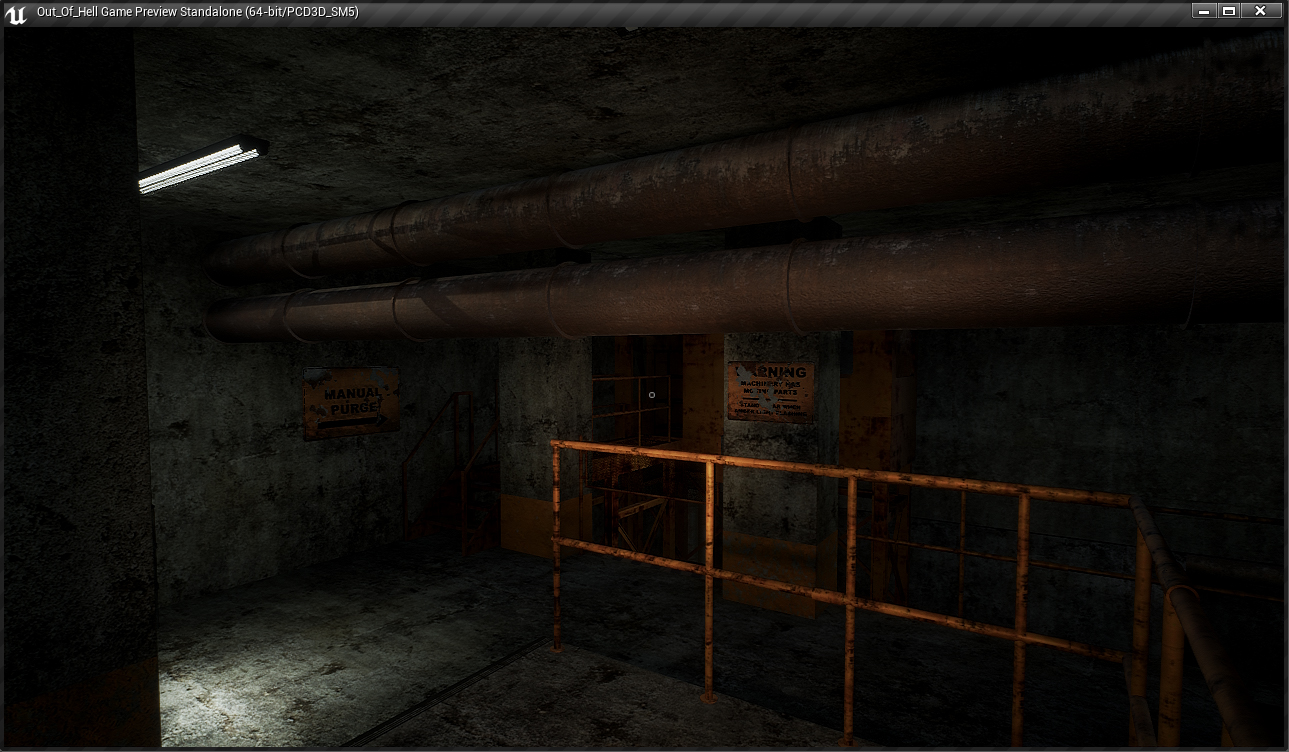Minimize the game preview window
This screenshot has height=752, width=1289.
coord(1203,11)
